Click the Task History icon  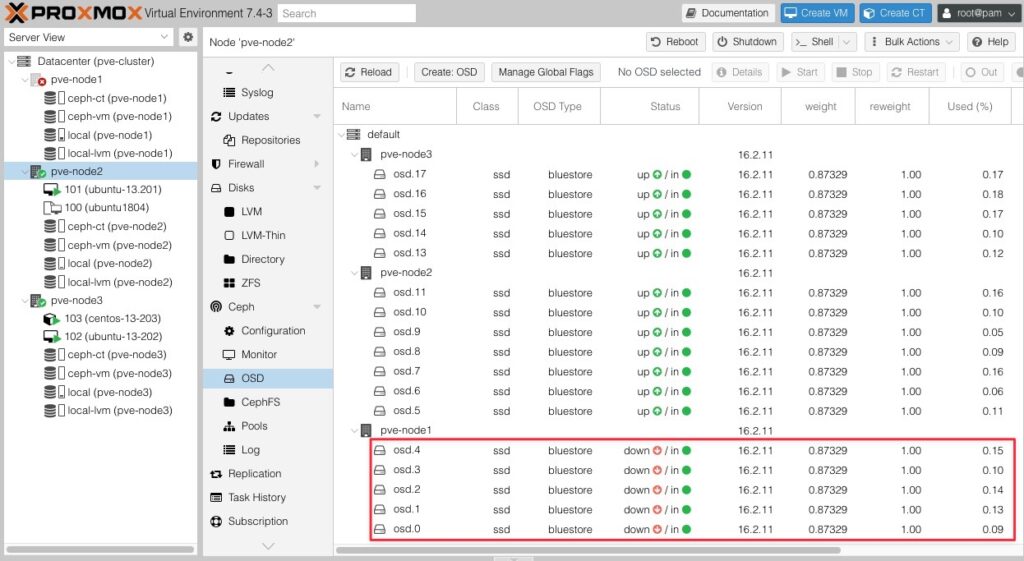216,498
